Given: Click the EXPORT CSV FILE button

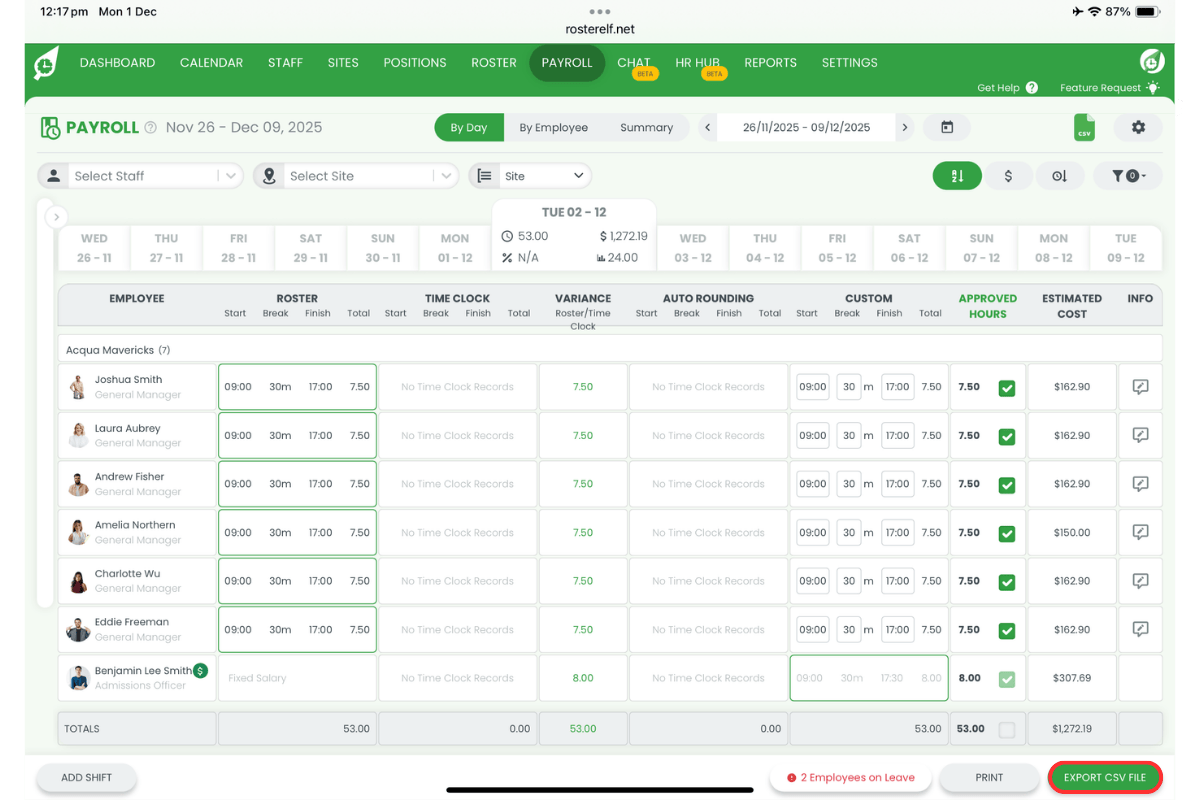Looking at the screenshot, I should coord(1104,777).
